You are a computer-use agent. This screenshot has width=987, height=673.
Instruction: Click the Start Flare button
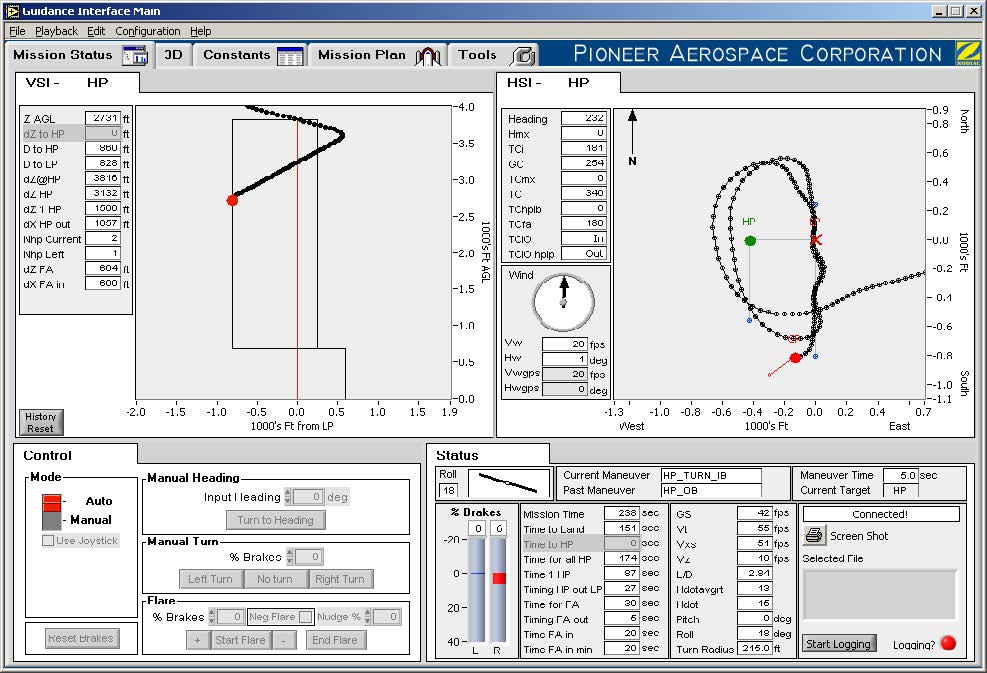240,640
